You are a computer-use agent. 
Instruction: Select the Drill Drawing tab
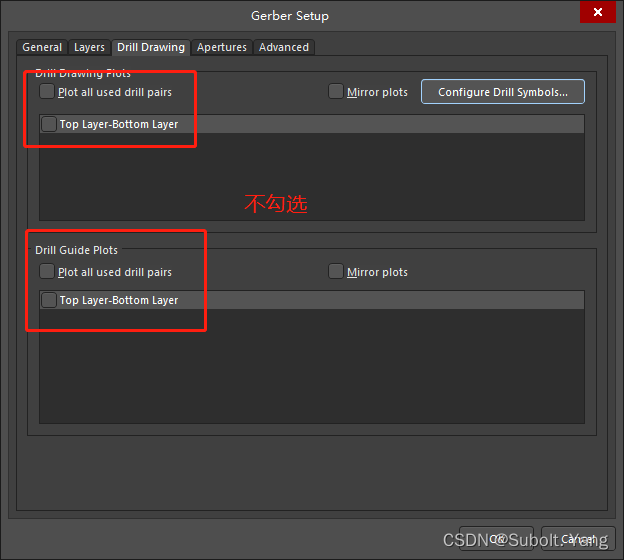point(150,47)
